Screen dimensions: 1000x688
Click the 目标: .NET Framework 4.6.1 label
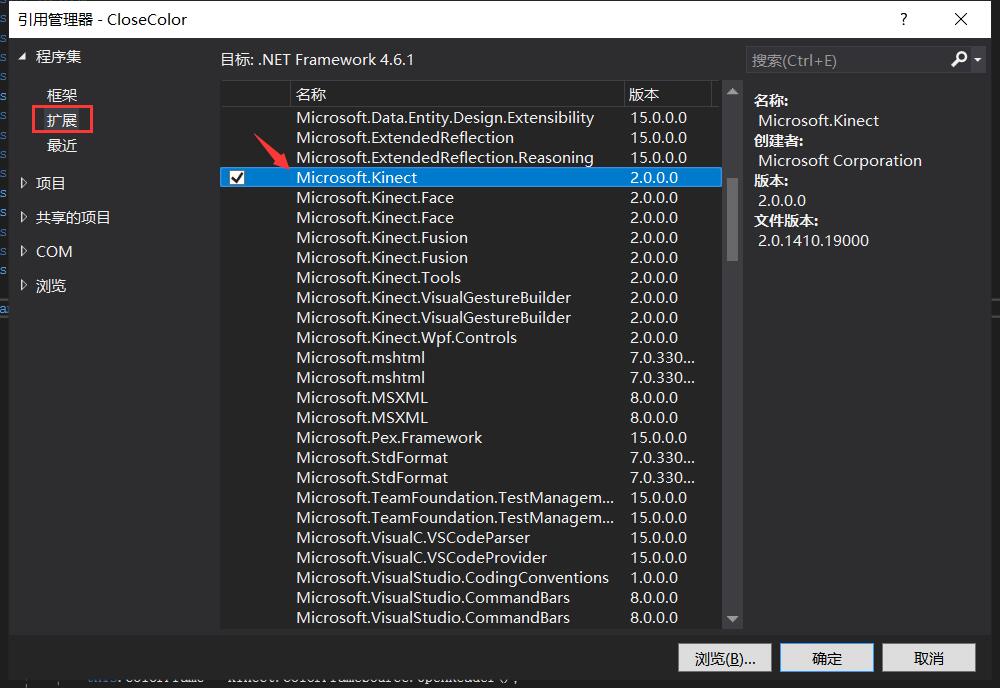(x=317, y=60)
